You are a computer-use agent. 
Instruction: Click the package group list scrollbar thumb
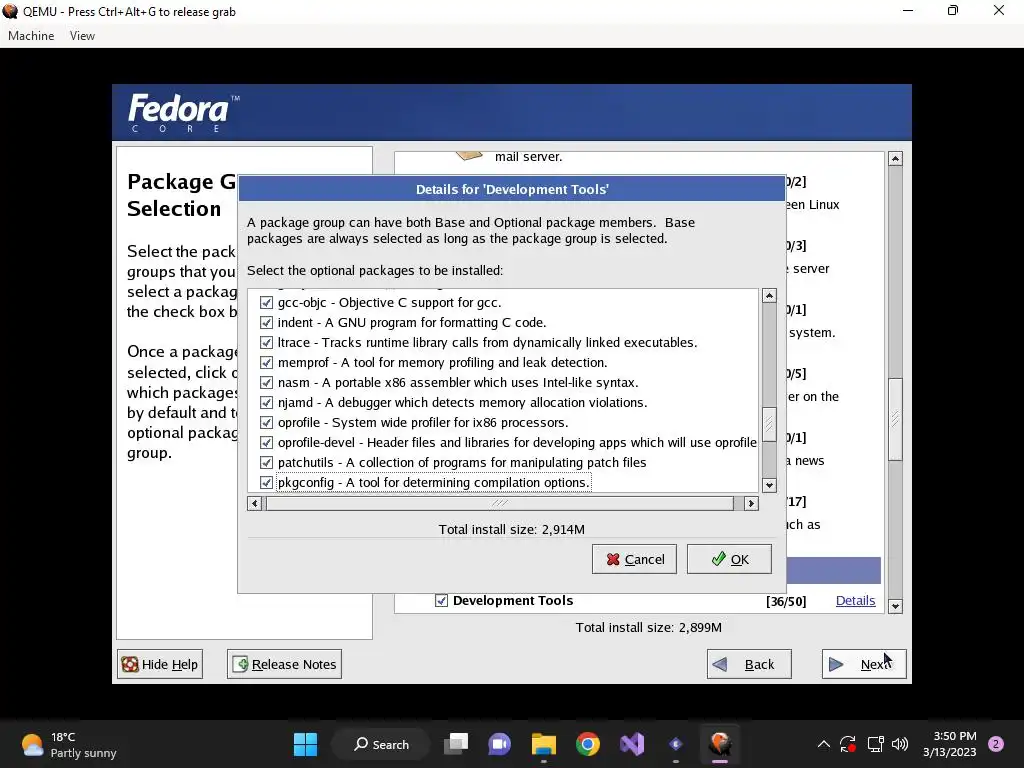895,419
